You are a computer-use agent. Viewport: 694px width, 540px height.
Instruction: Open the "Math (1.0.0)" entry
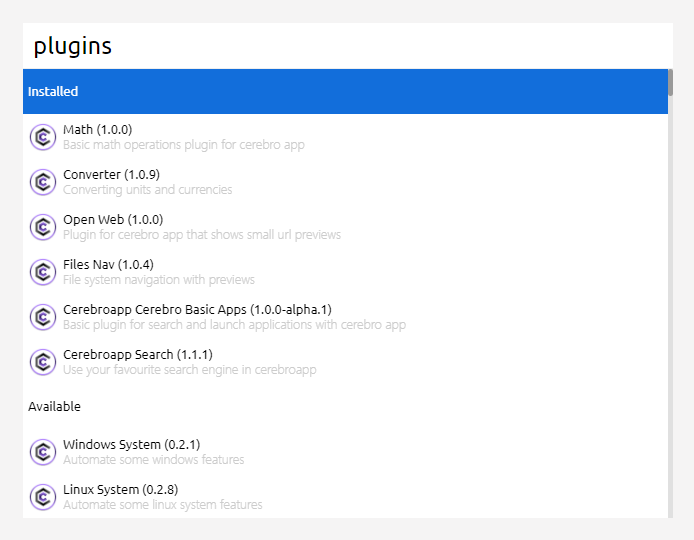point(345,137)
